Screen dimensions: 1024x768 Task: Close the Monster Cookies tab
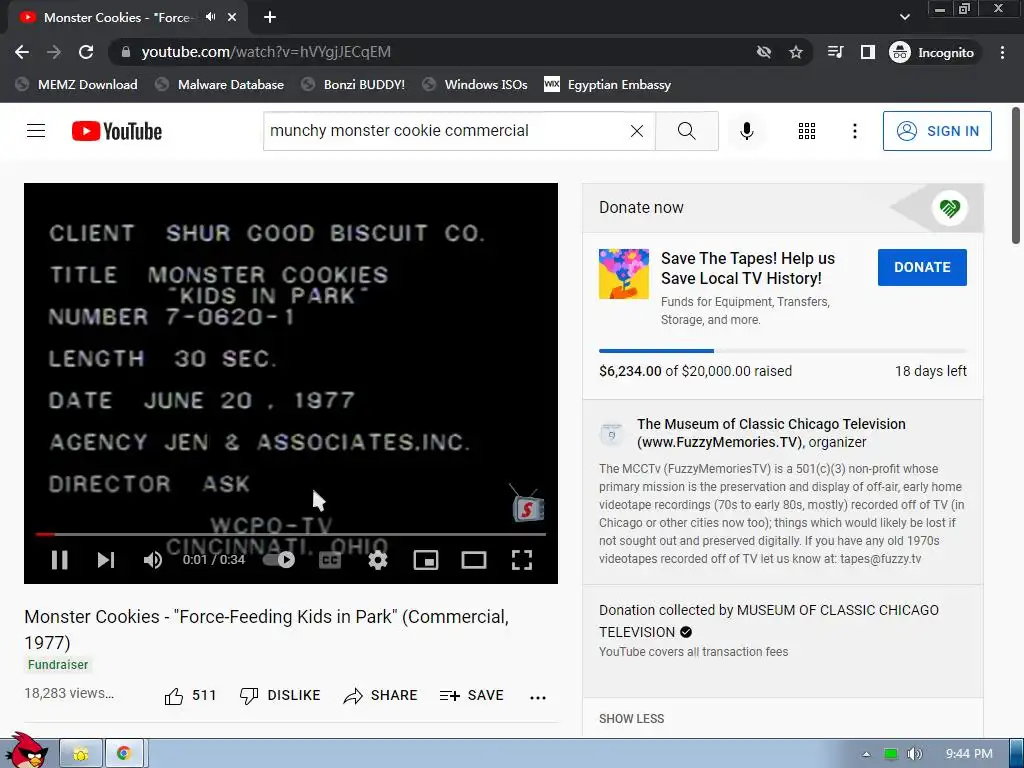(x=232, y=18)
